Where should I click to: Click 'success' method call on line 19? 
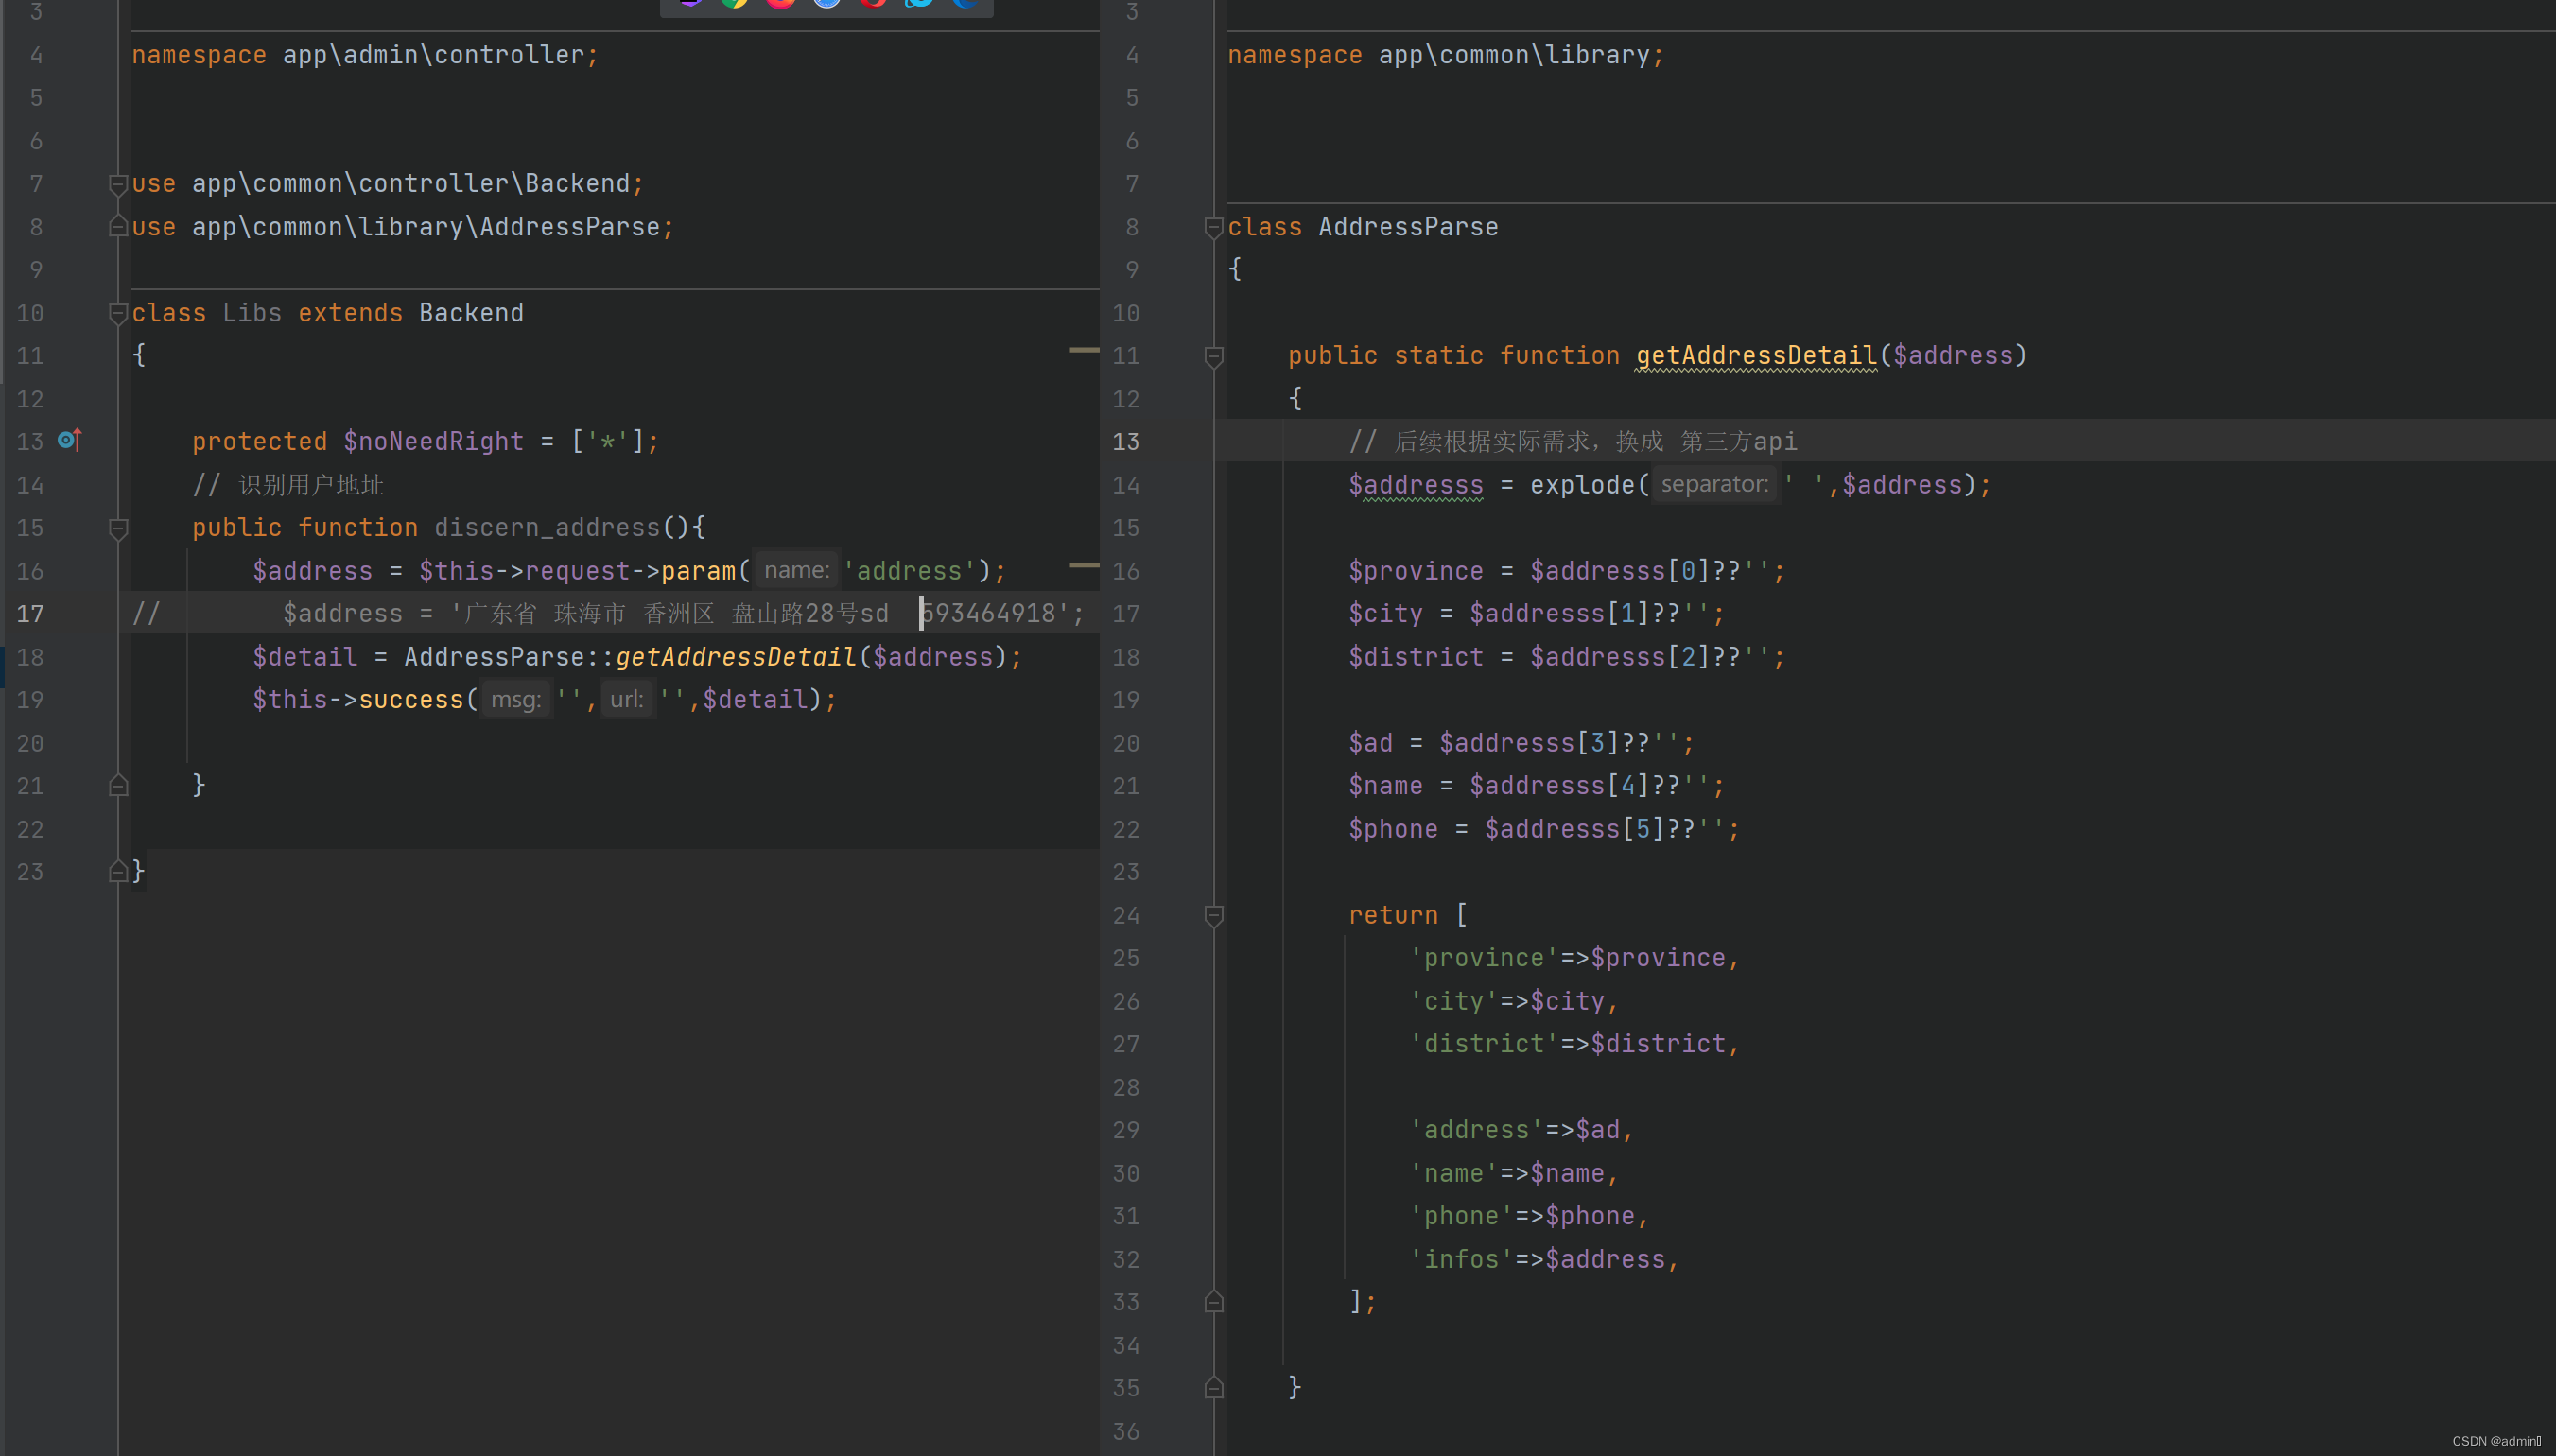(411, 700)
